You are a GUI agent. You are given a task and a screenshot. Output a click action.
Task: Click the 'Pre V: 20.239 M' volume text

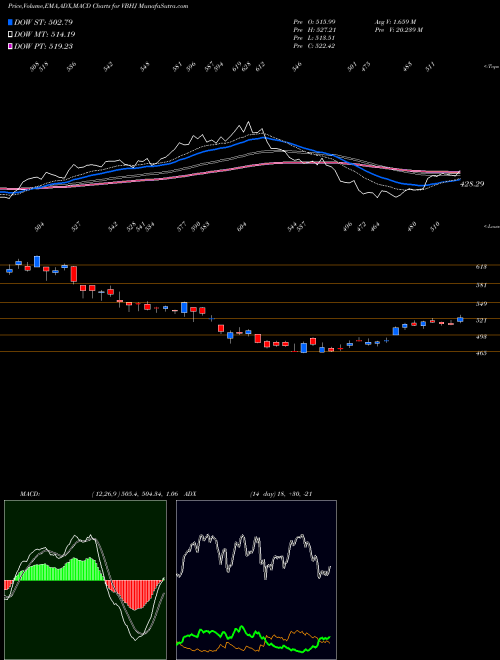[398, 30]
